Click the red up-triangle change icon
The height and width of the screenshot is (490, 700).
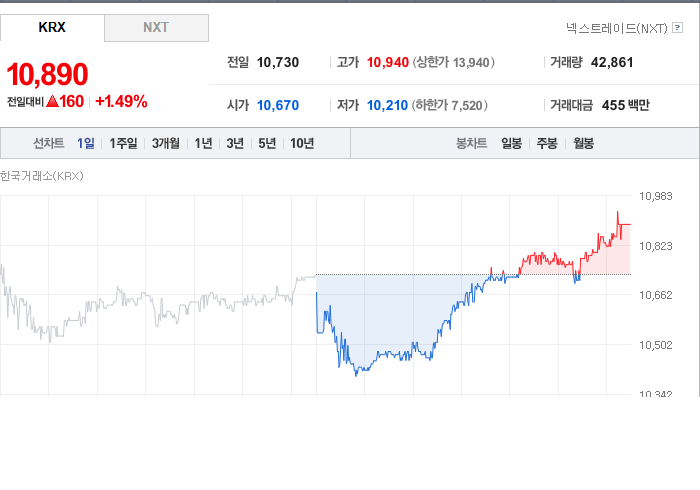coord(52,102)
